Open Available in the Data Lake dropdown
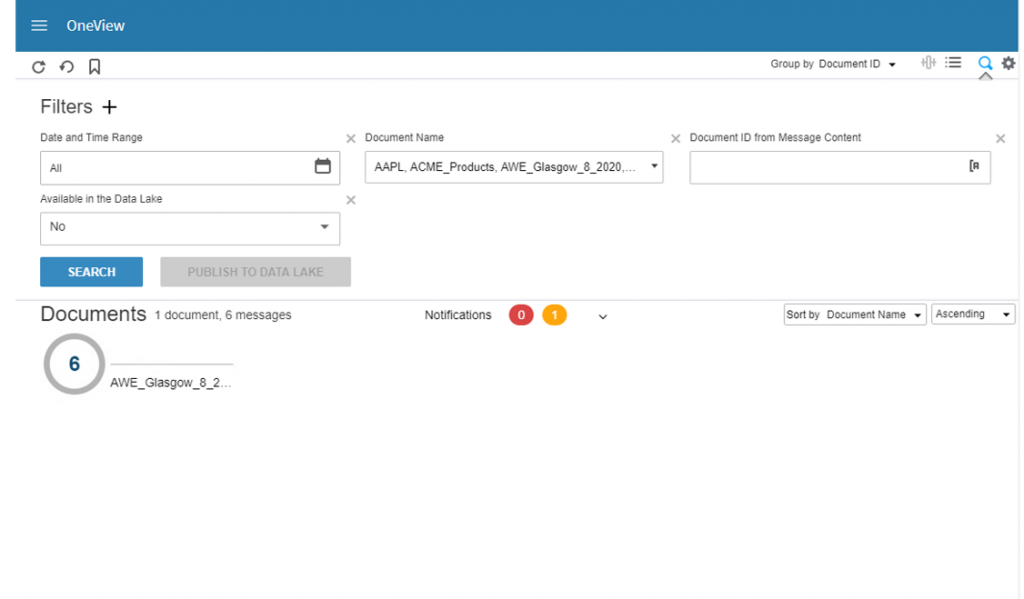Viewport: 1024px width, 599px height. click(x=190, y=227)
